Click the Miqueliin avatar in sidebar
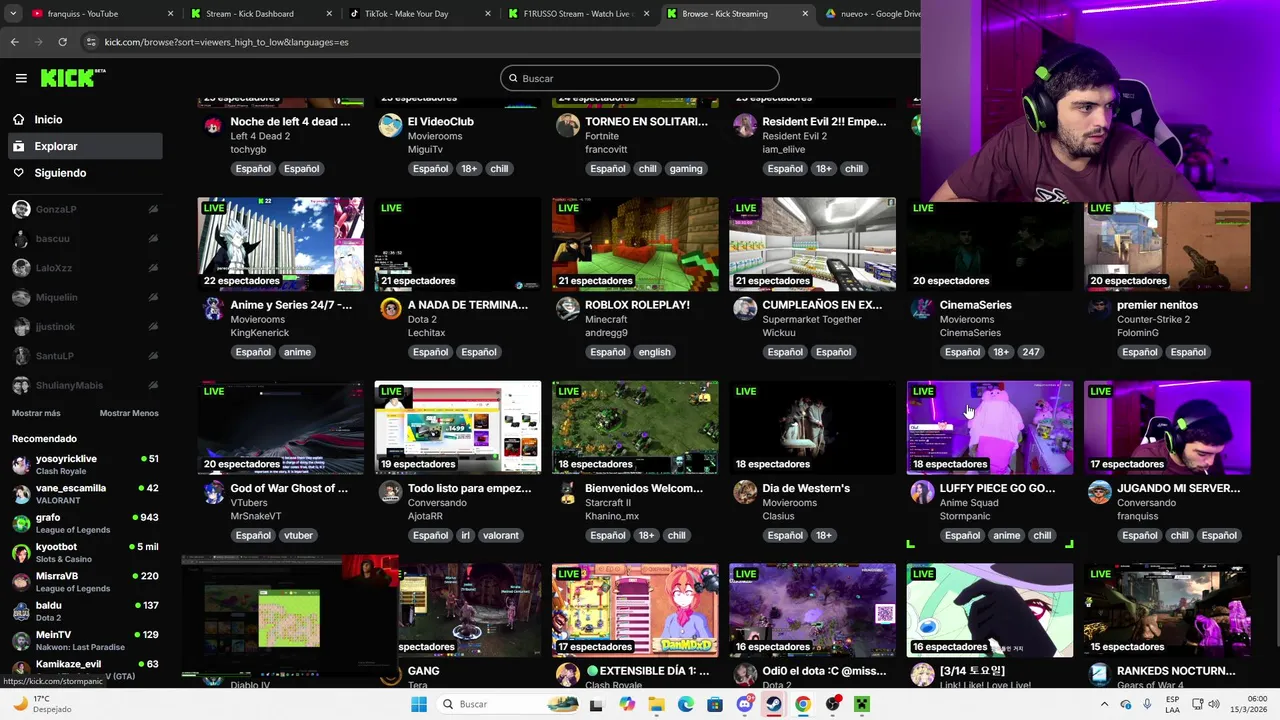The height and width of the screenshot is (720, 1280). (x=21, y=297)
